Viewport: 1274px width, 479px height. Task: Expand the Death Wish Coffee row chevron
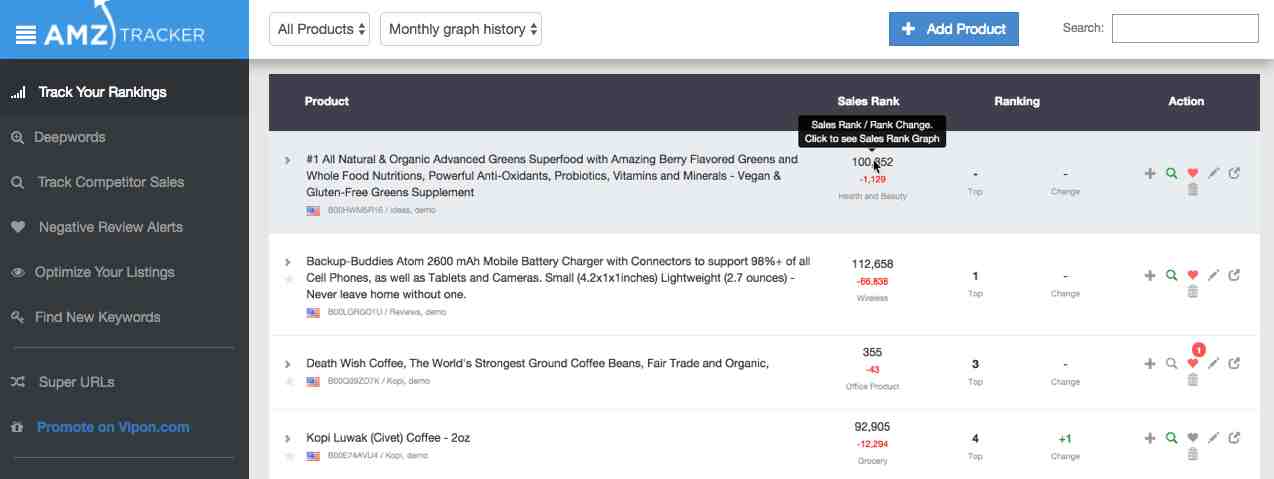click(288, 364)
